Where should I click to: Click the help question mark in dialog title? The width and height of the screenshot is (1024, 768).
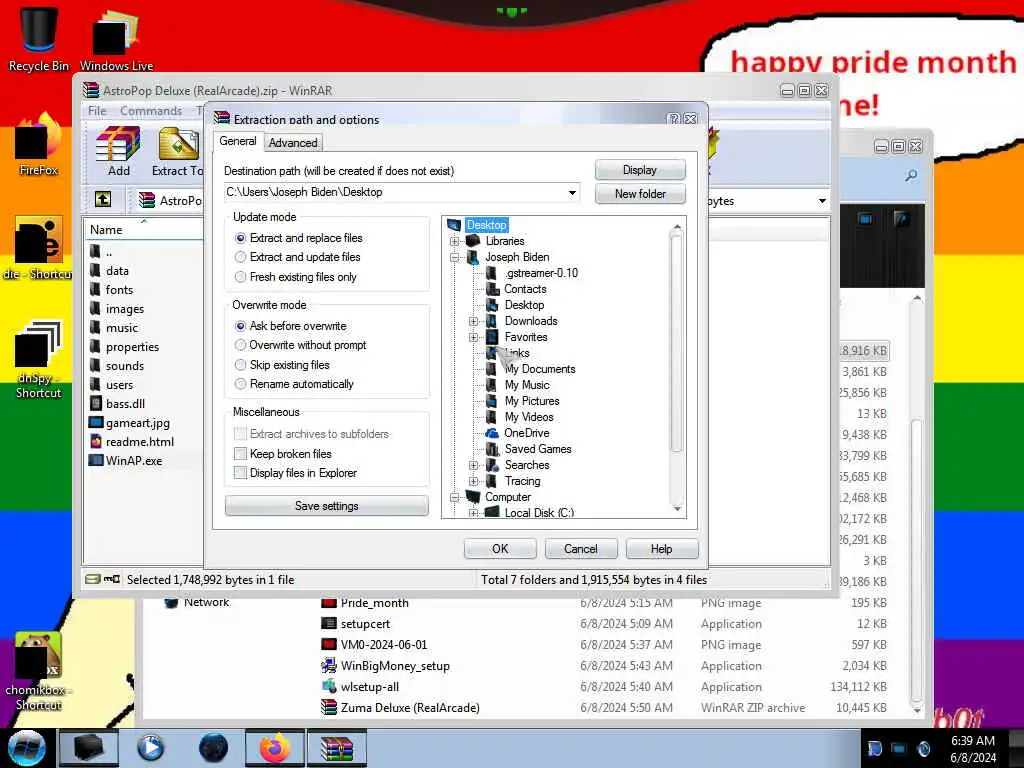[x=674, y=119]
